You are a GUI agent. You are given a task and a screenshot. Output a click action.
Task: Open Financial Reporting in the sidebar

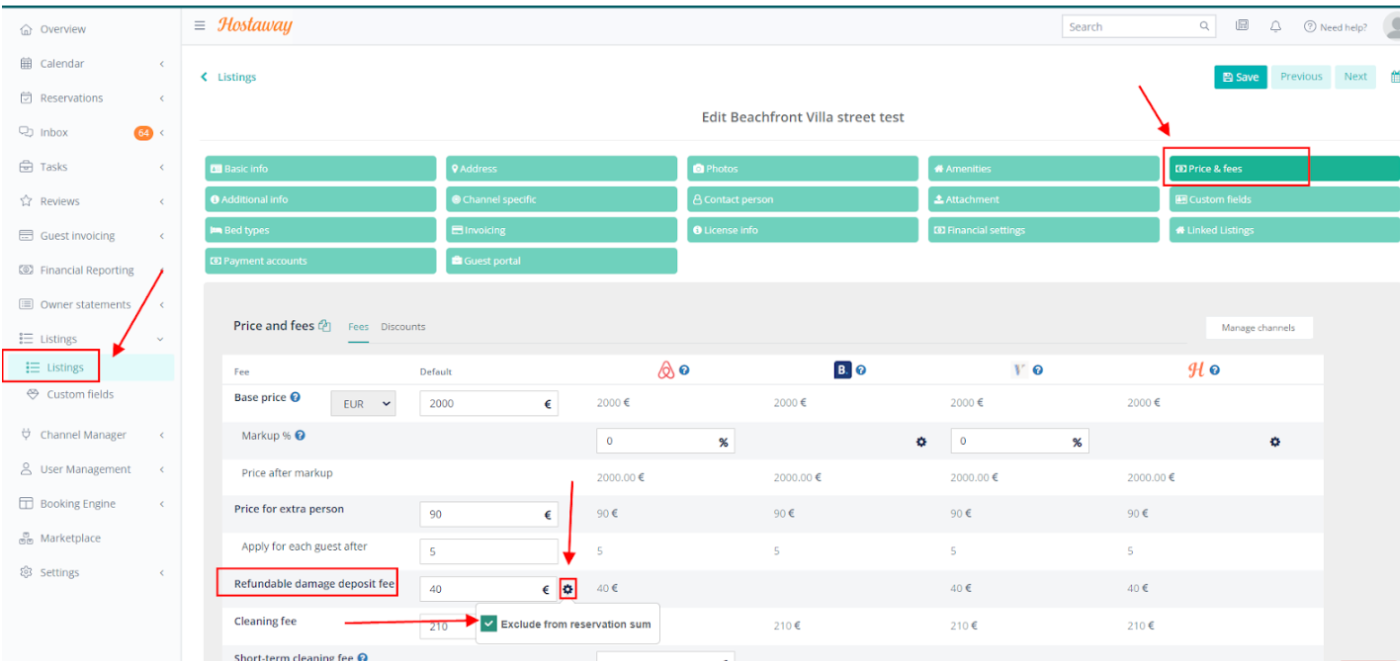click(x=86, y=270)
